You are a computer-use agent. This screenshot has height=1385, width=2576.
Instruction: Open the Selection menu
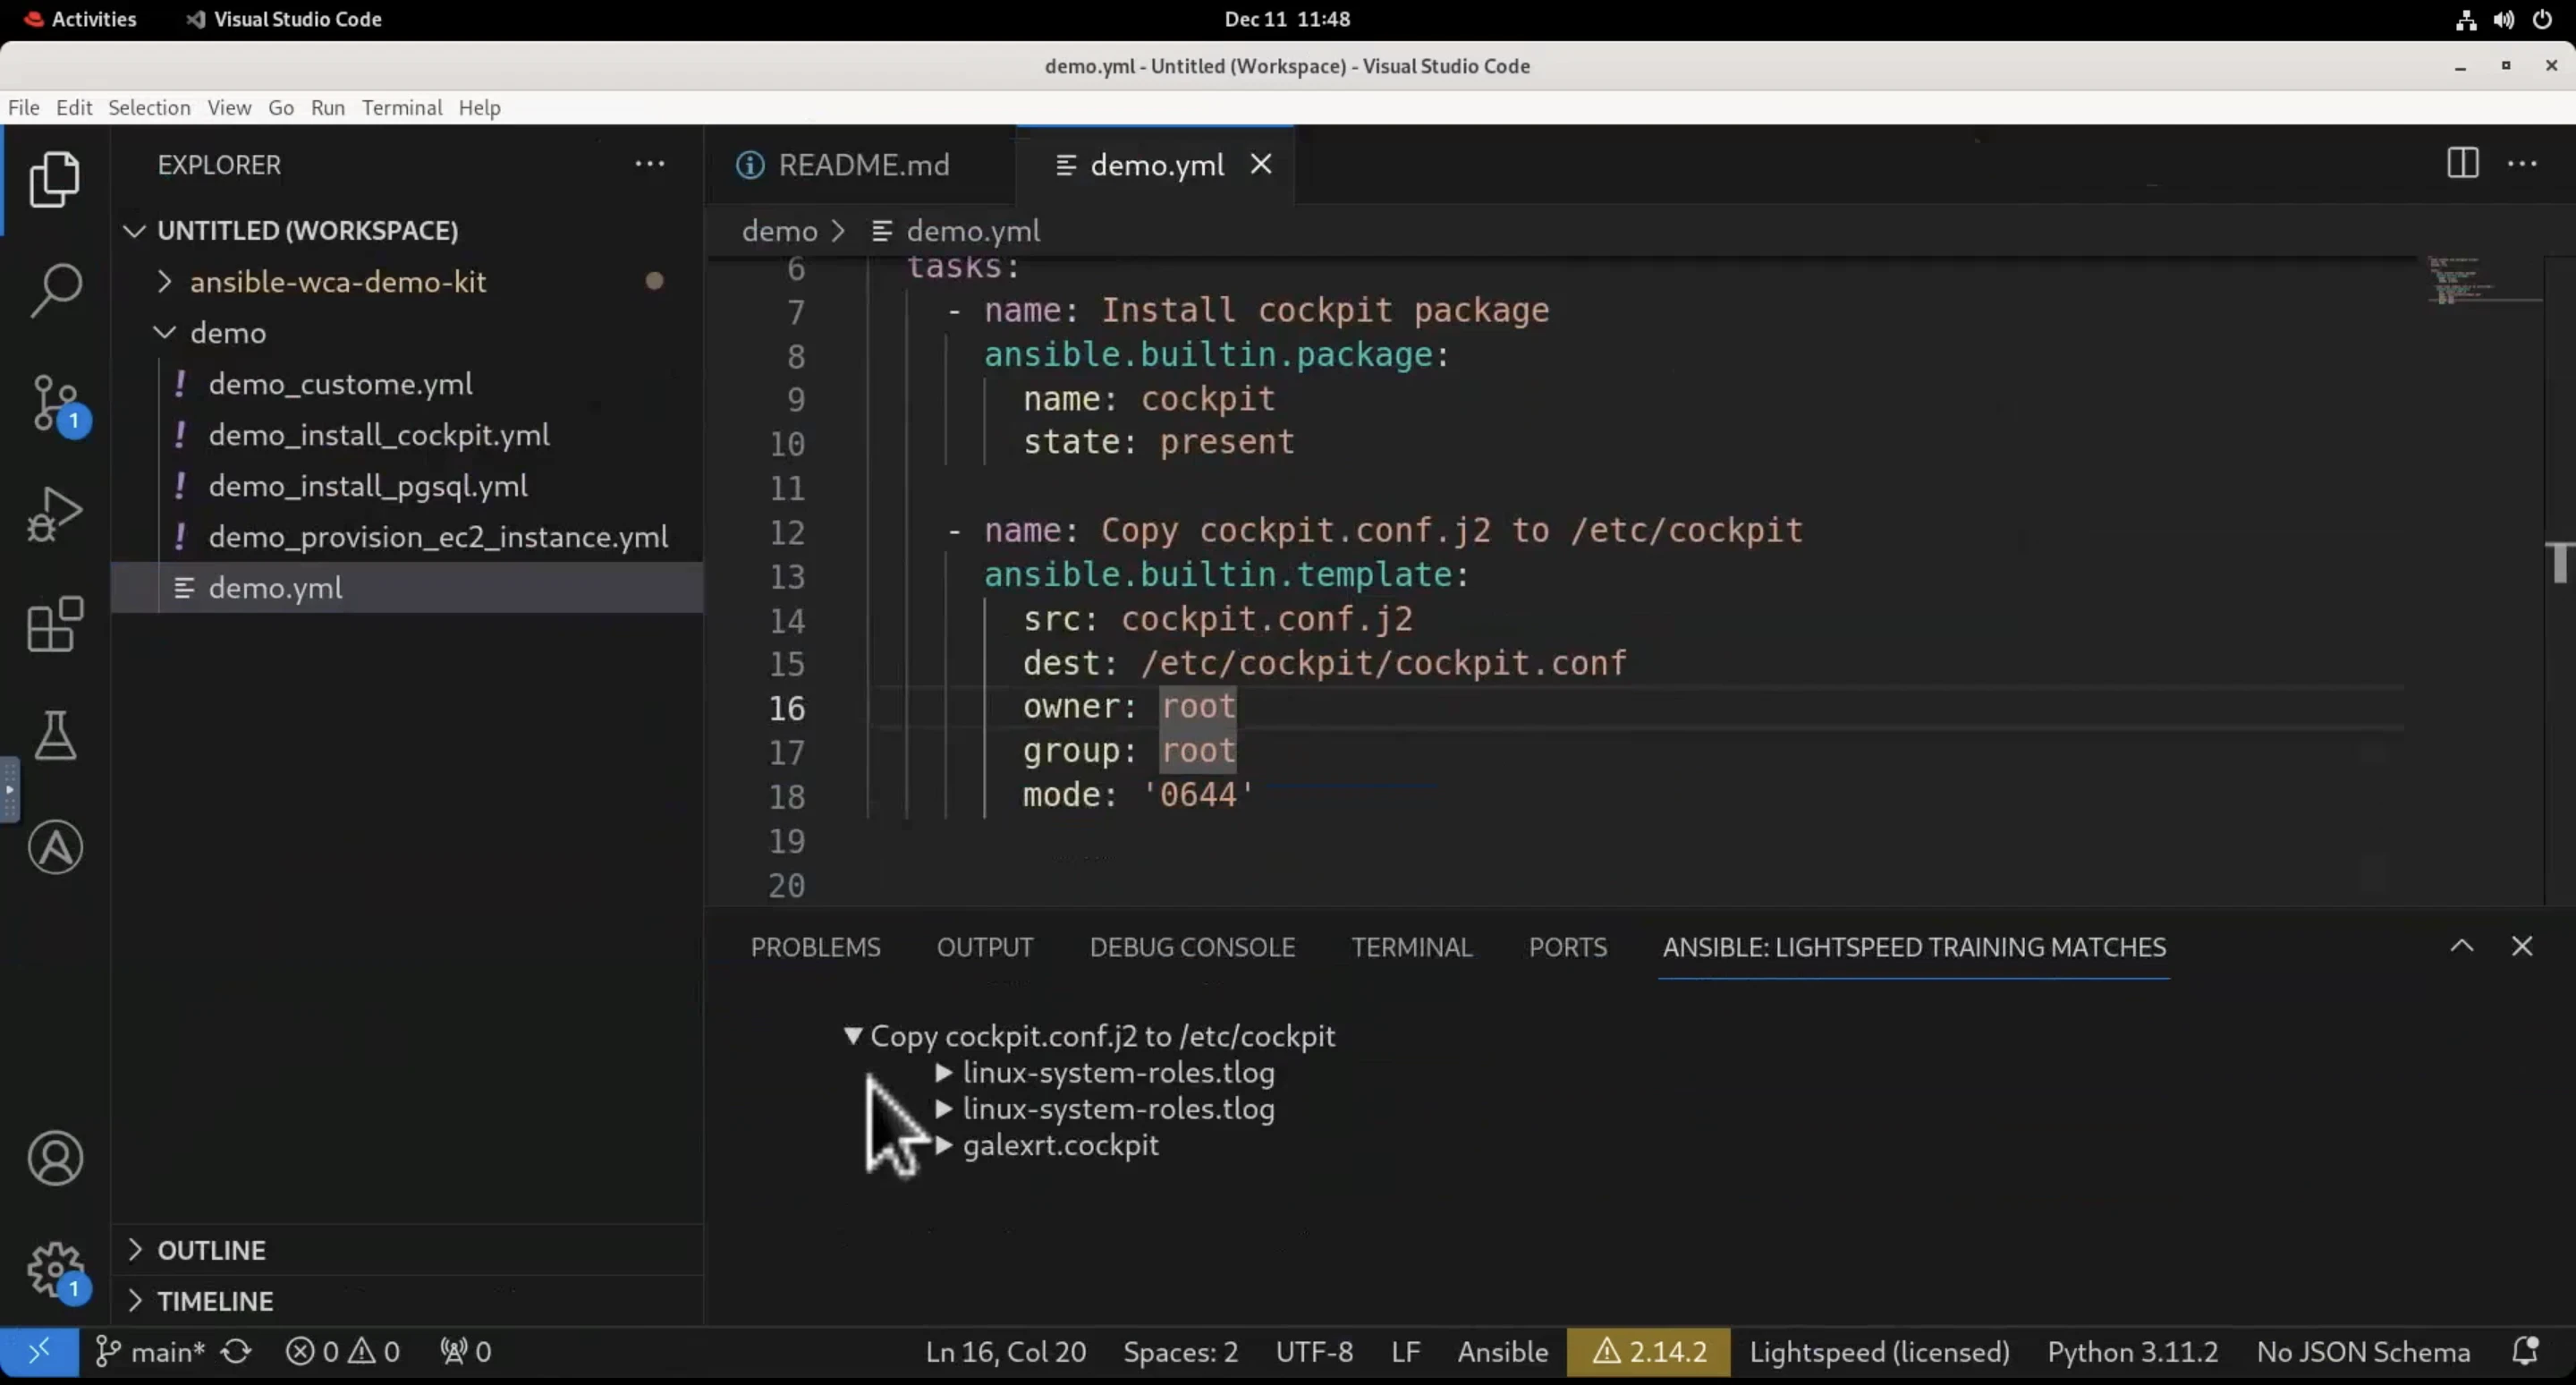click(x=149, y=107)
